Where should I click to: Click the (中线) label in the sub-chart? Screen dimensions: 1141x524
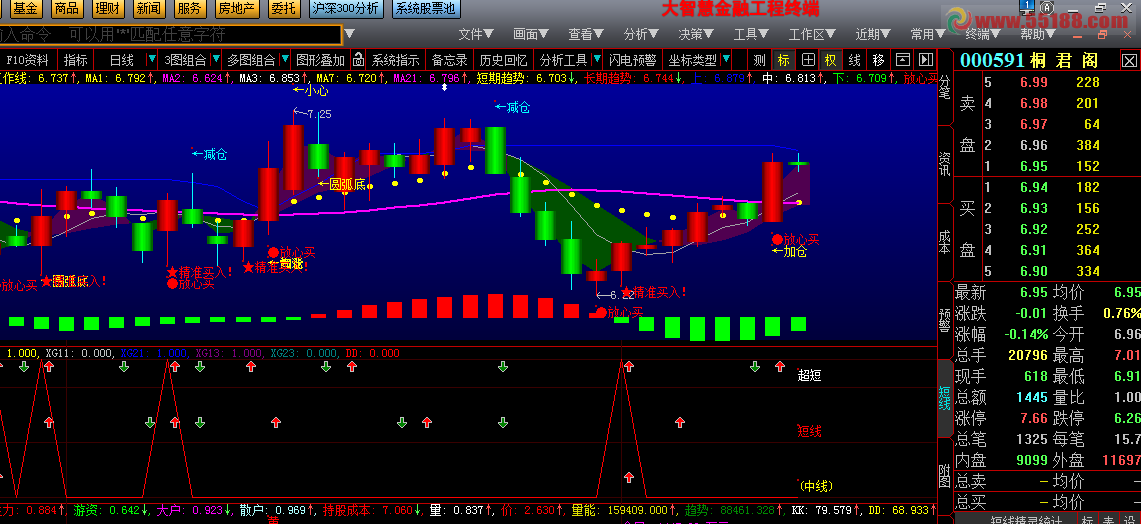point(815,485)
